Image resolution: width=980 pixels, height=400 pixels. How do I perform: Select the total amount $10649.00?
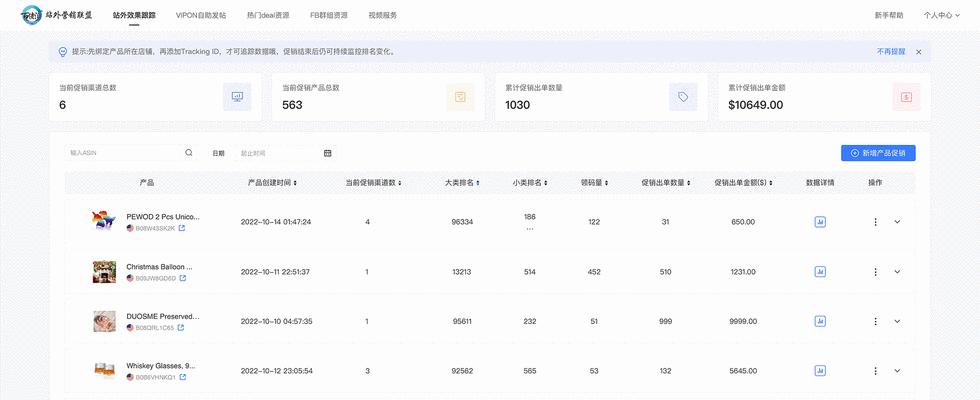pyautogui.click(x=756, y=105)
